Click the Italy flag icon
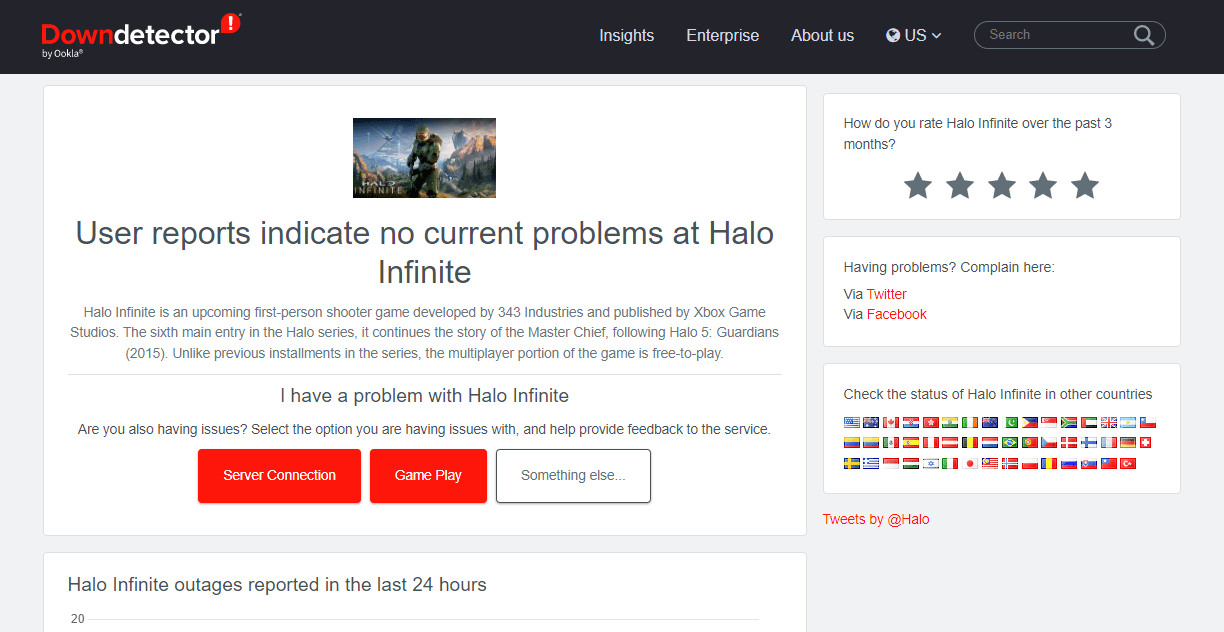 coord(950,463)
